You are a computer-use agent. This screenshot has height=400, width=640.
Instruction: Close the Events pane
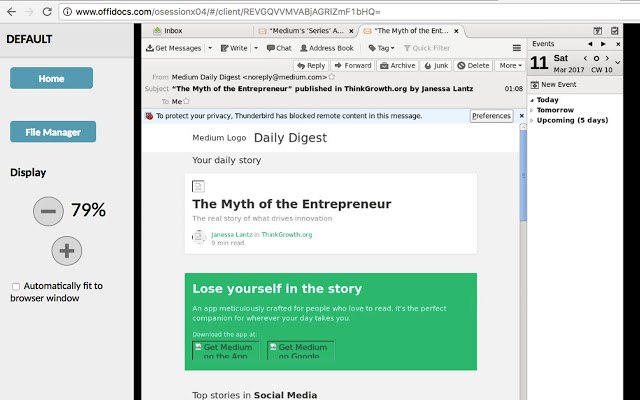pos(618,44)
